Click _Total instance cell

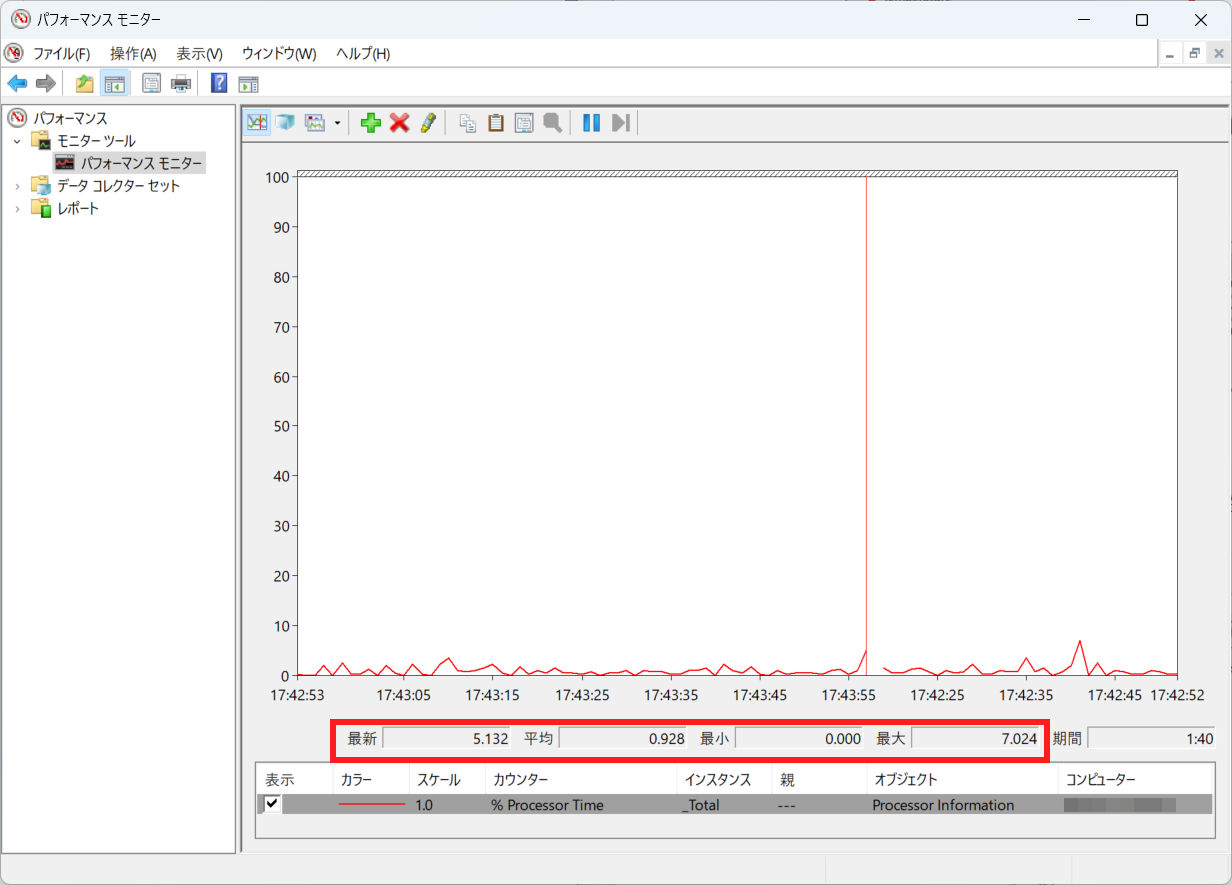point(701,805)
